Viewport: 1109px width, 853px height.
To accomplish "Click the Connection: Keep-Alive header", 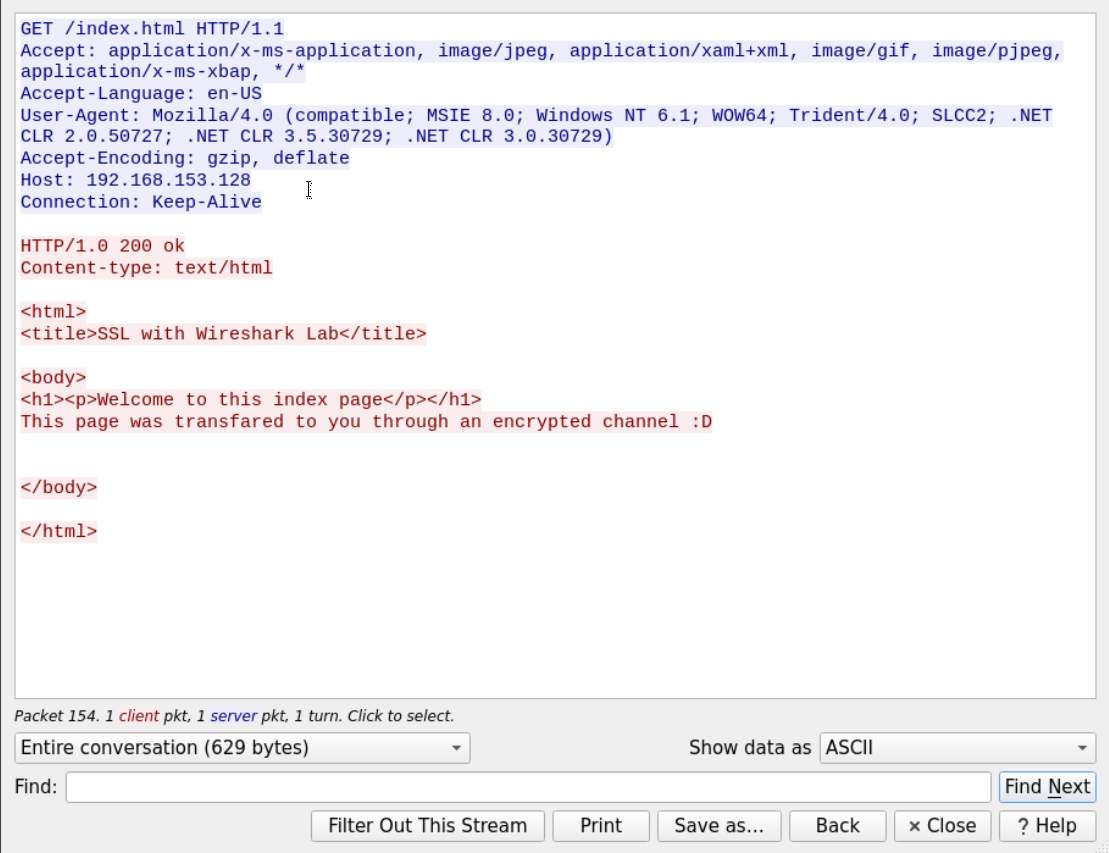I will (x=141, y=203).
